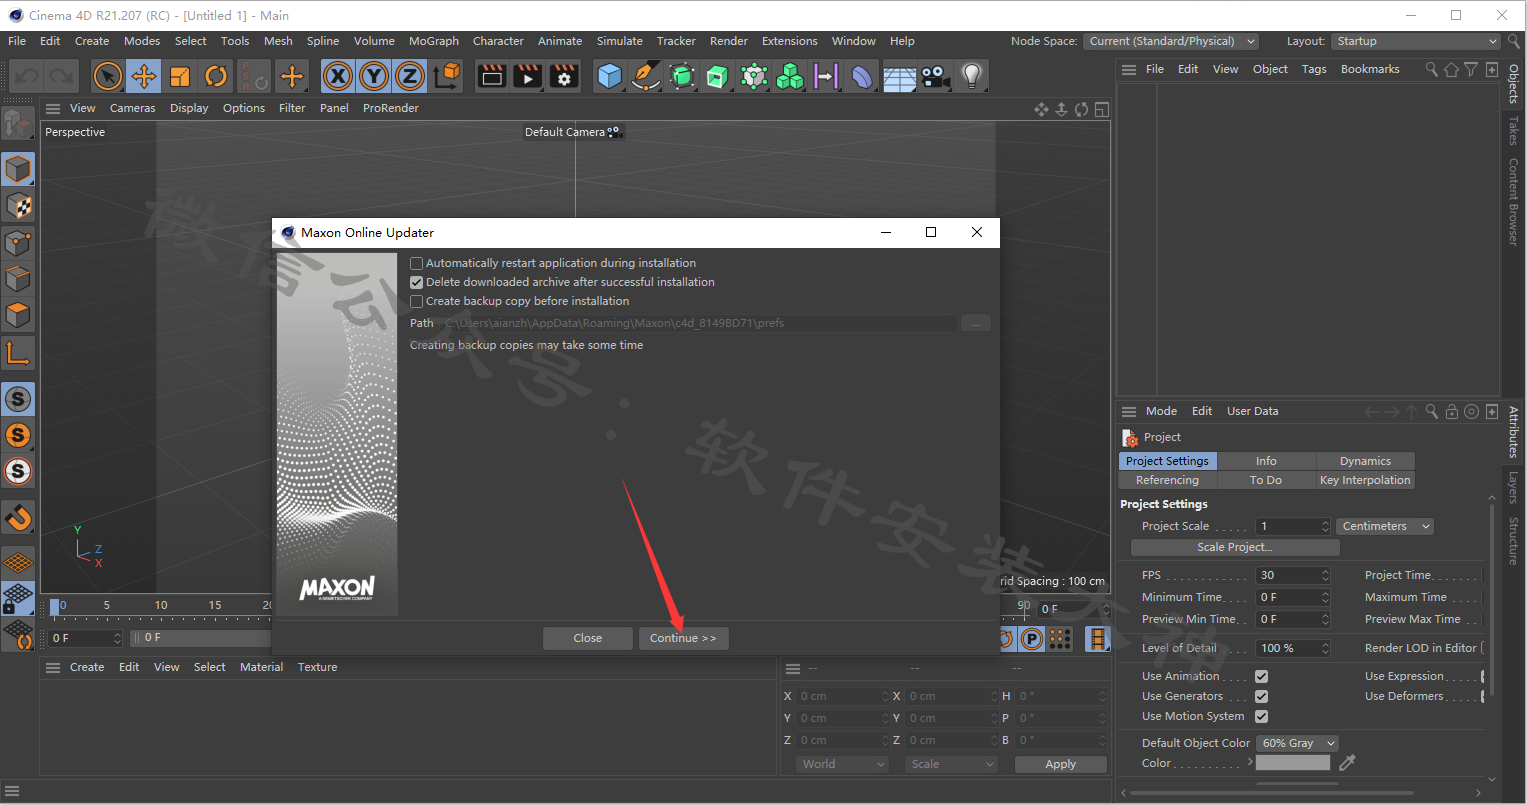This screenshot has height=805, width=1527.
Task: Open the Extensions menu
Action: point(789,41)
